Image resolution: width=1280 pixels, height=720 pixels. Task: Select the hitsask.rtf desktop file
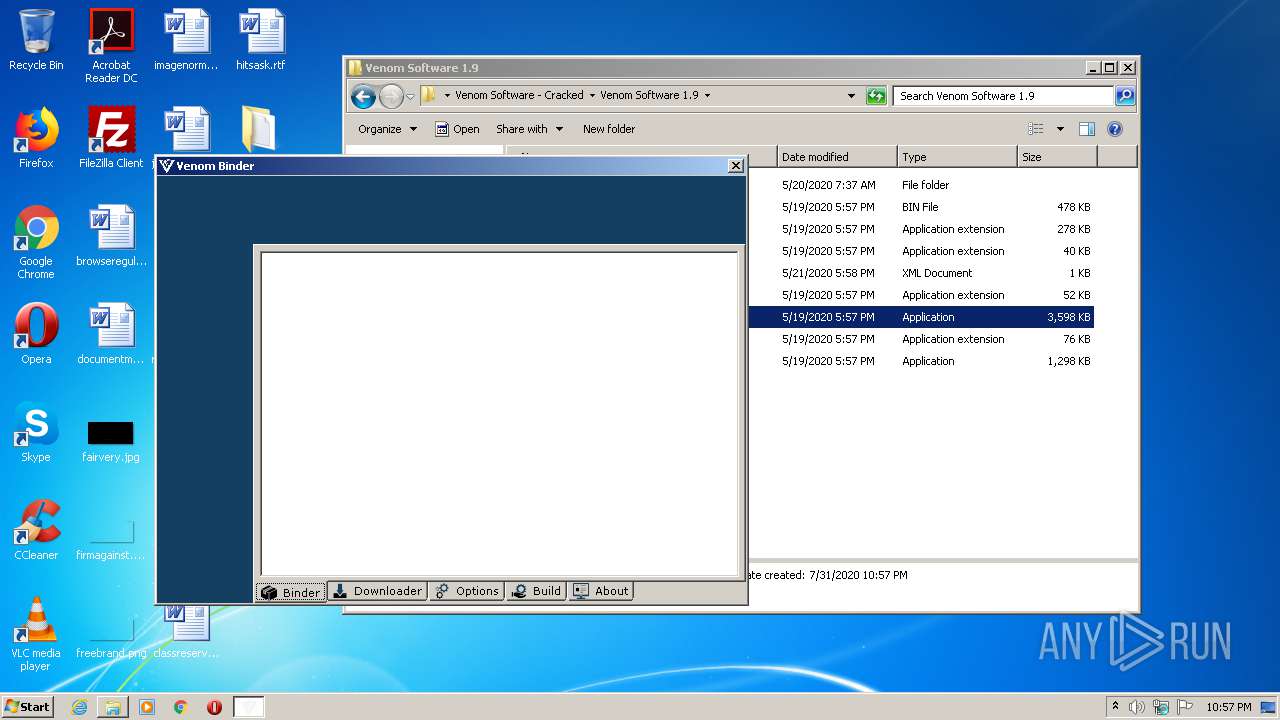tap(261, 40)
